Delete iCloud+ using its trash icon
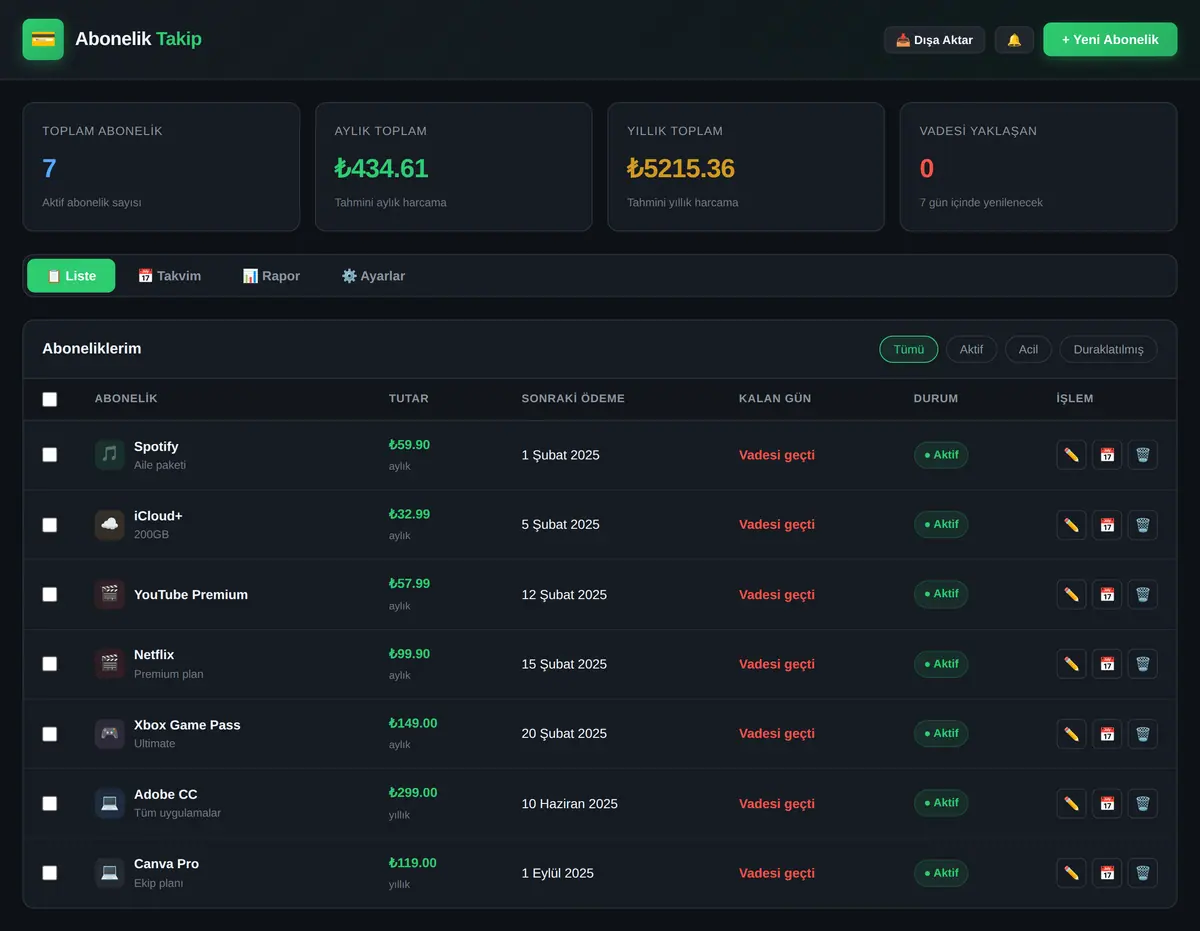This screenshot has height=931, width=1200. 1143,525
